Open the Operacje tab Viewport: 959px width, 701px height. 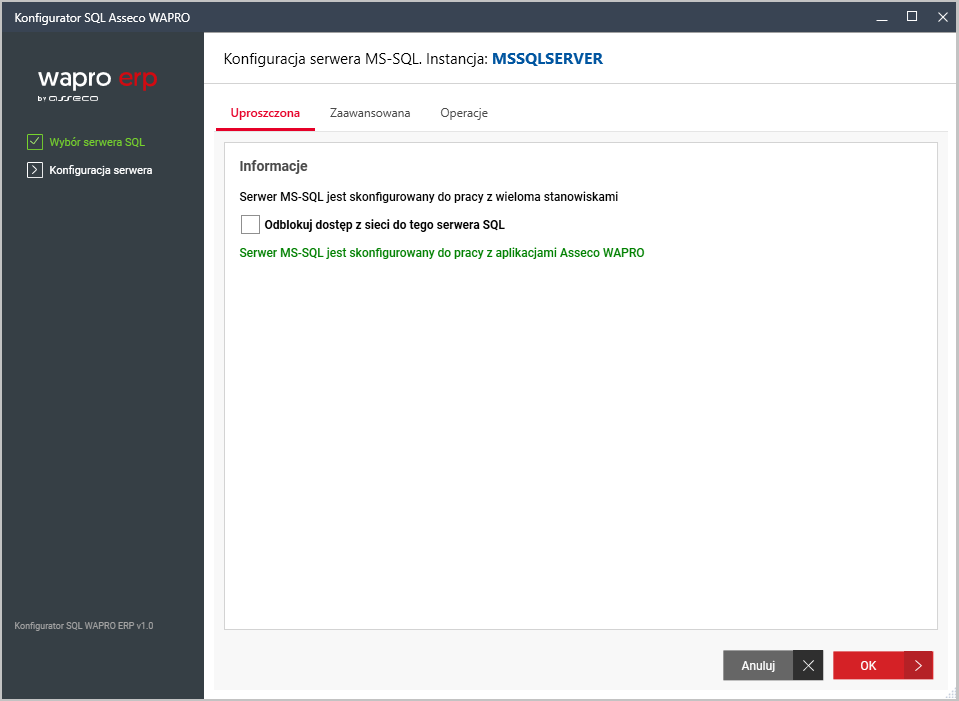[464, 113]
